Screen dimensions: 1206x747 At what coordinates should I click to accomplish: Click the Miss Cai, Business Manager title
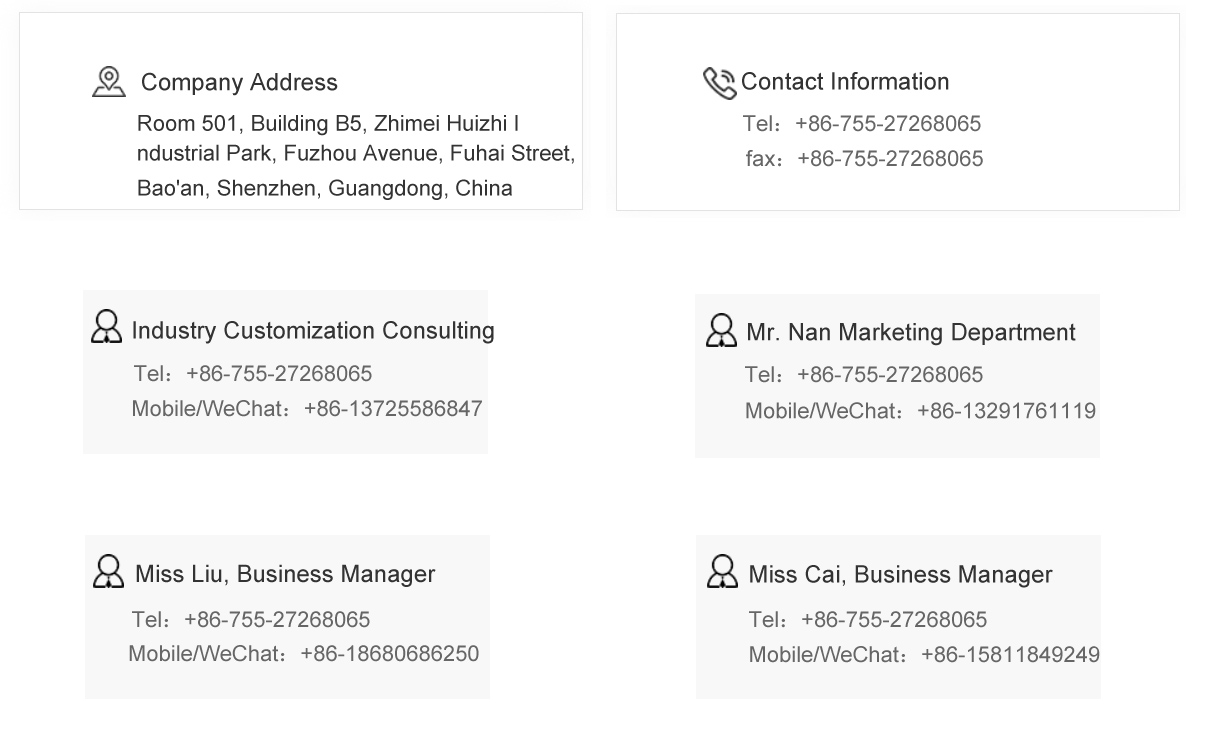tap(900, 575)
